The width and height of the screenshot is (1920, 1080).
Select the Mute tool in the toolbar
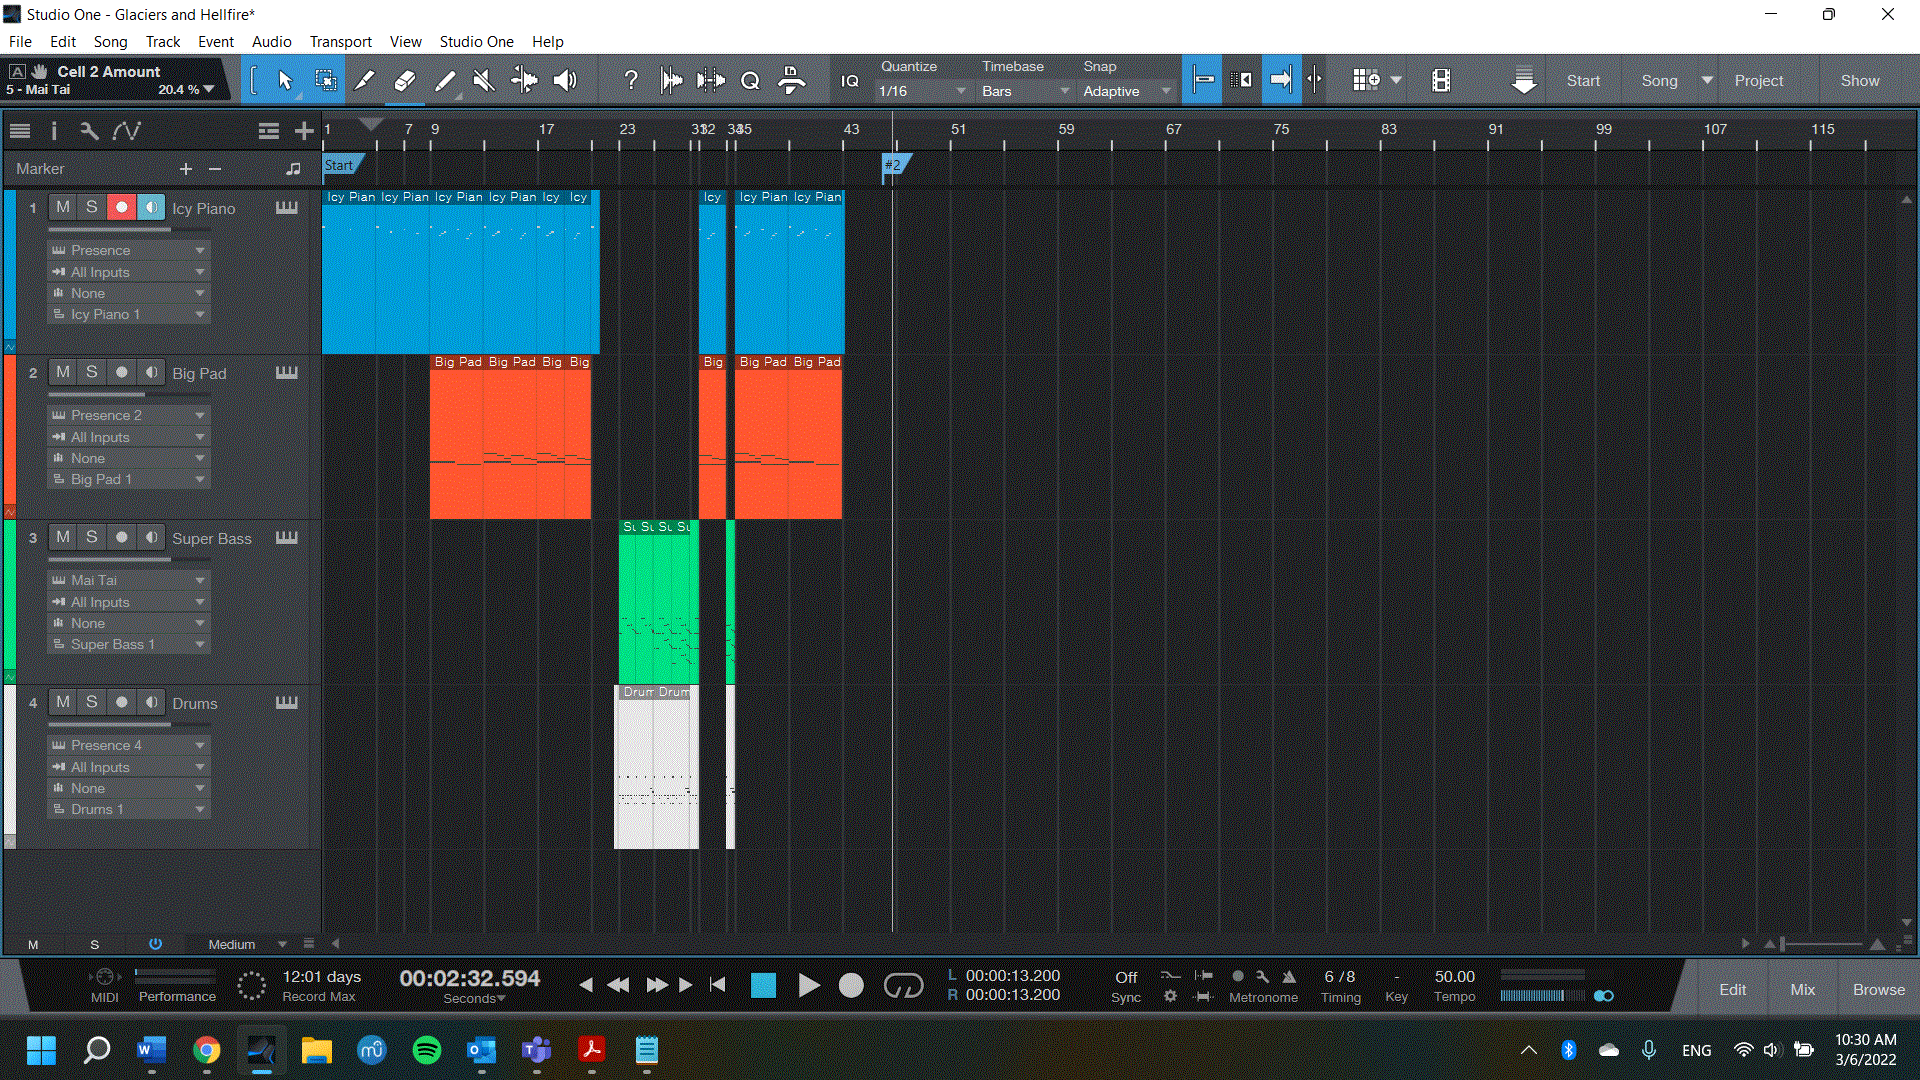484,81
